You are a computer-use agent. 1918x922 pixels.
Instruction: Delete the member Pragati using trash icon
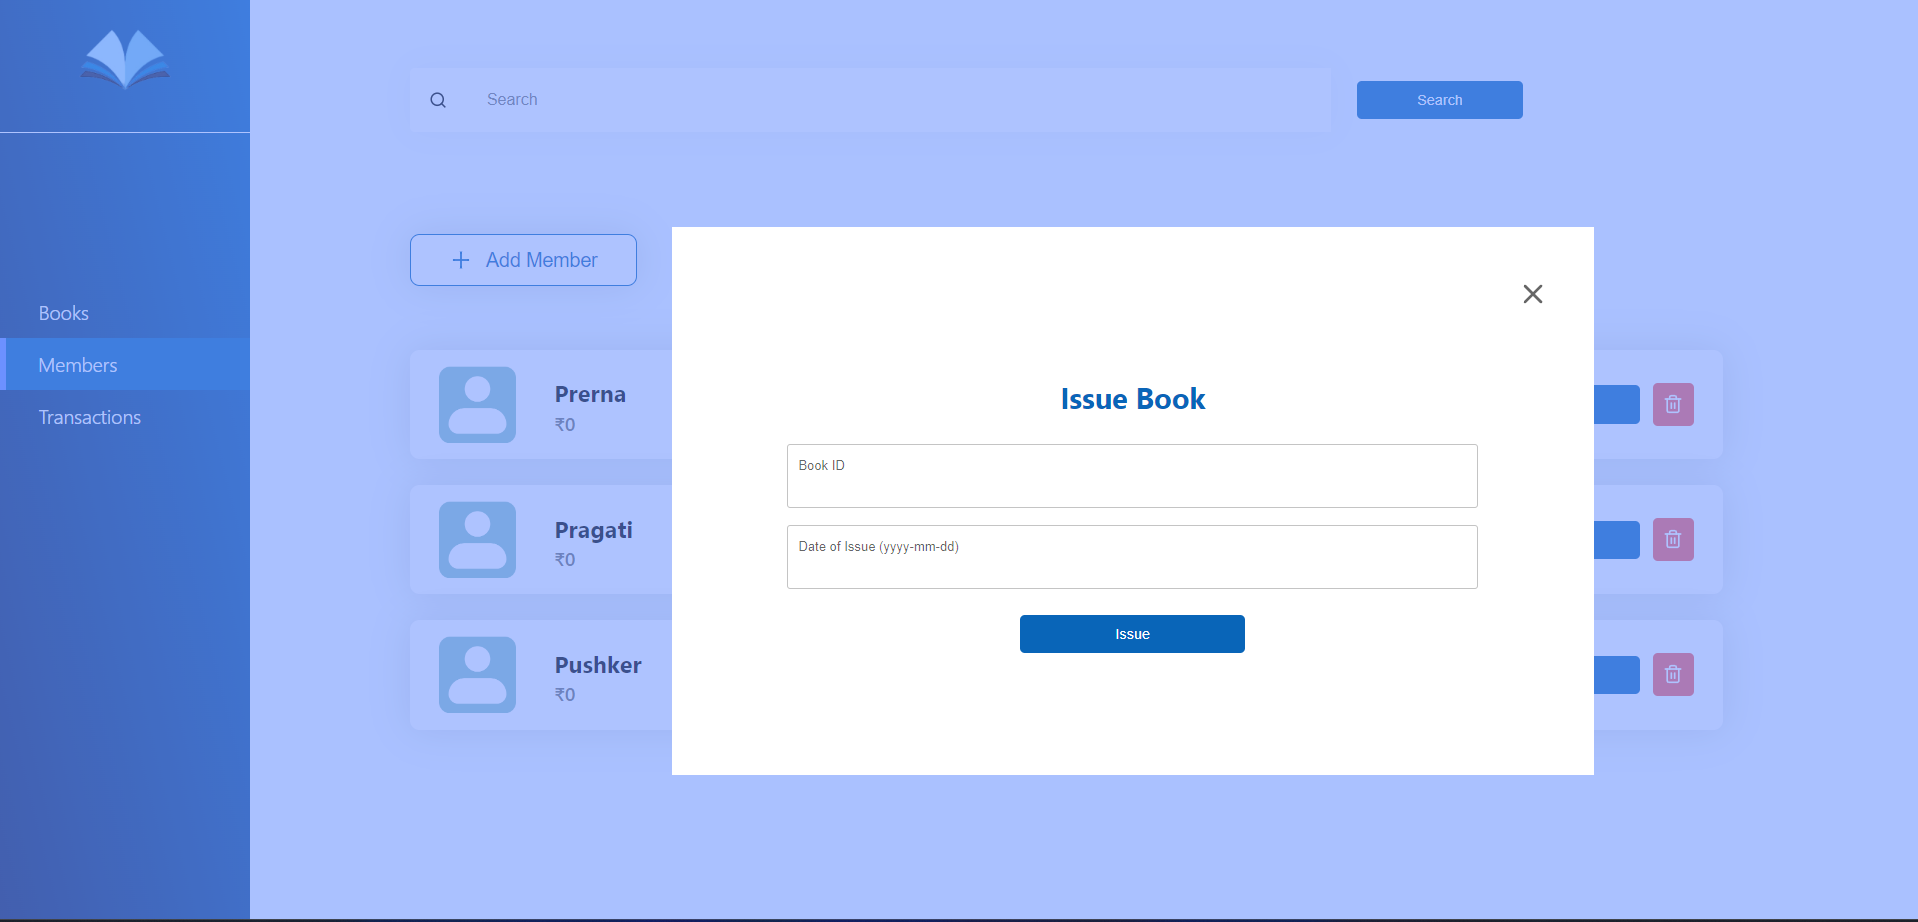coord(1673,539)
